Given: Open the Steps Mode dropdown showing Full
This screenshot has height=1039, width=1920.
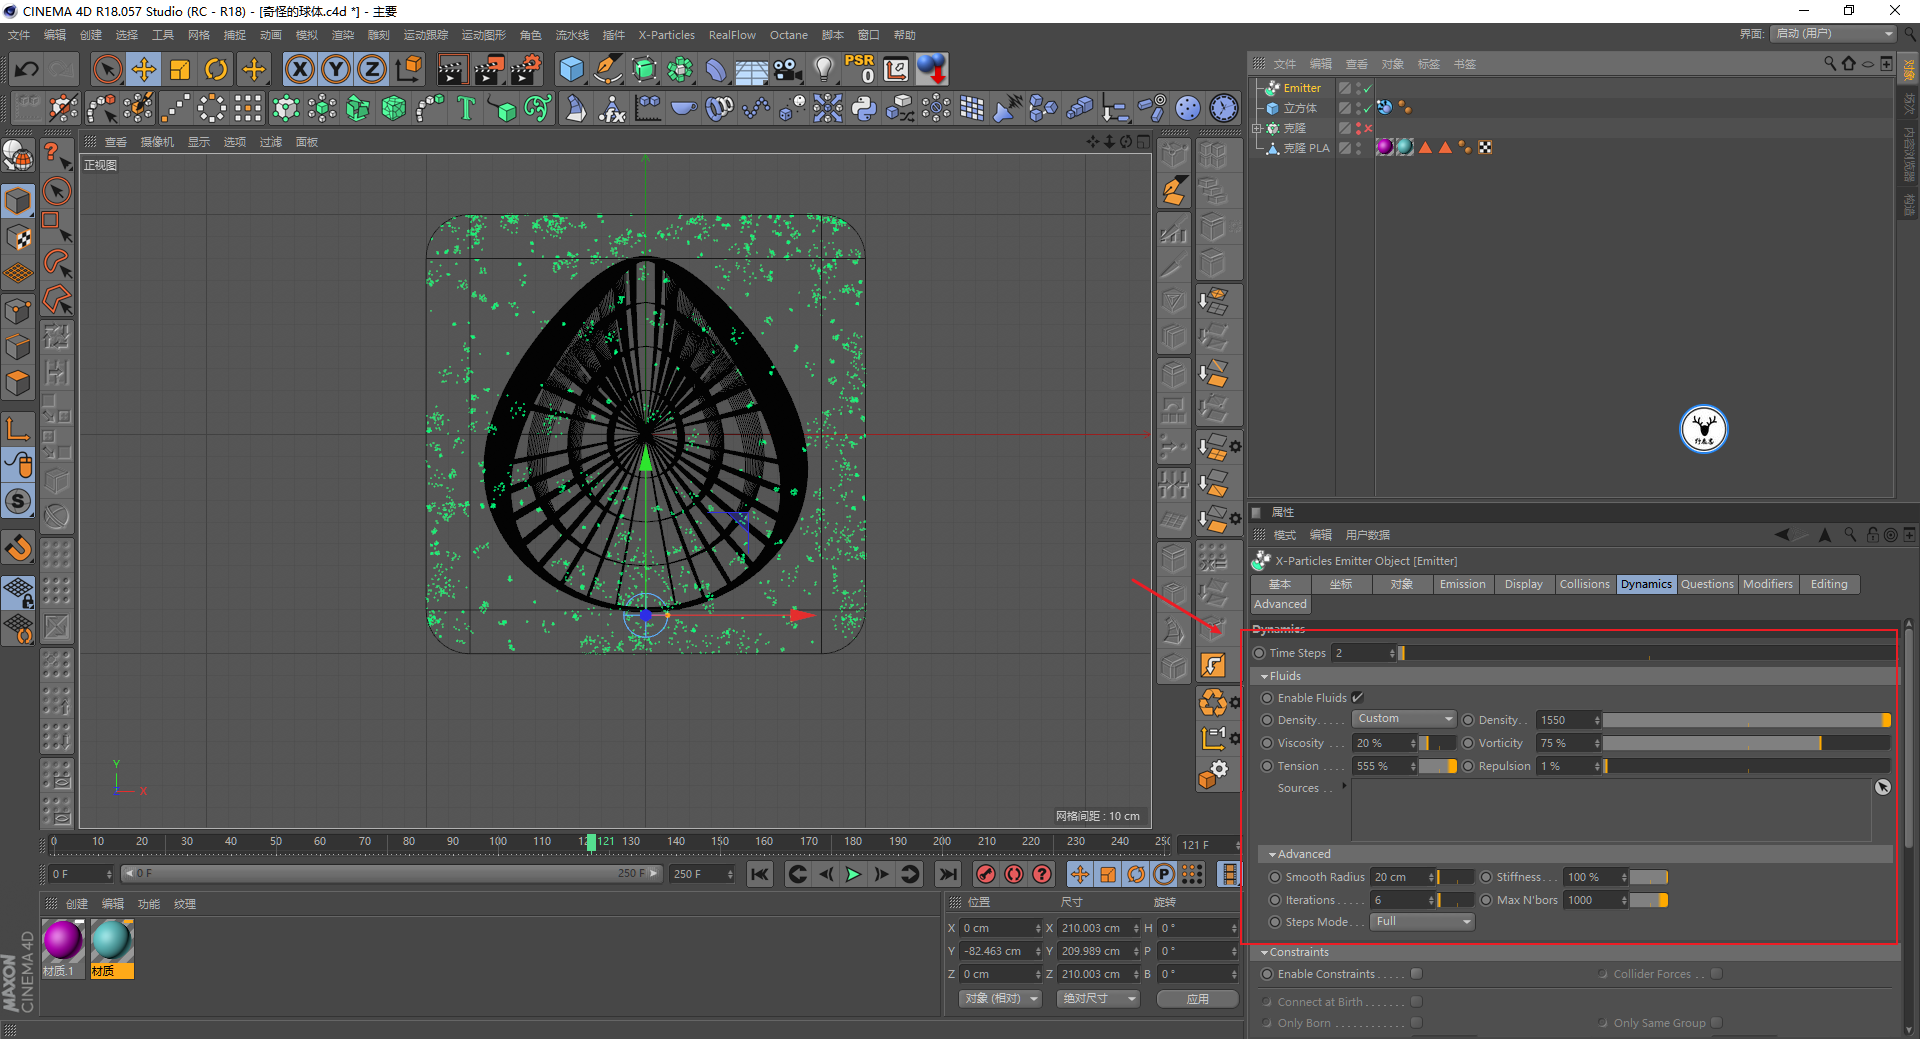Looking at the screenshot, I should (1422, 922).
